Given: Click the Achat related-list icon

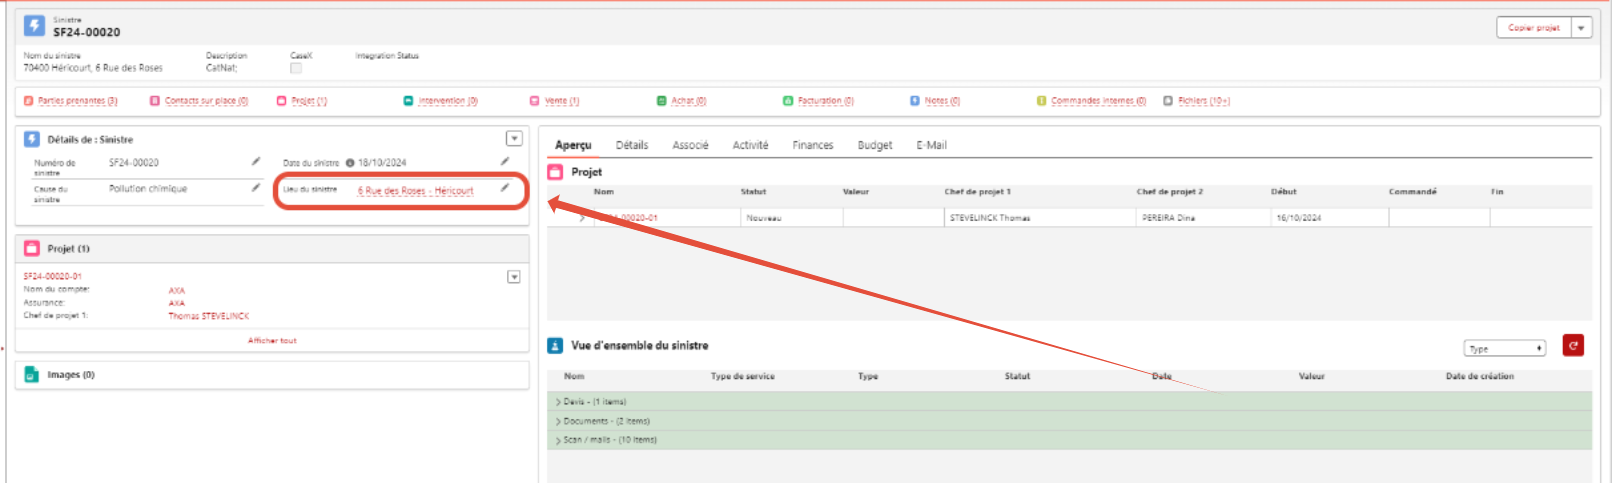Looking at the screenshot, I should [x=661, y=101].
